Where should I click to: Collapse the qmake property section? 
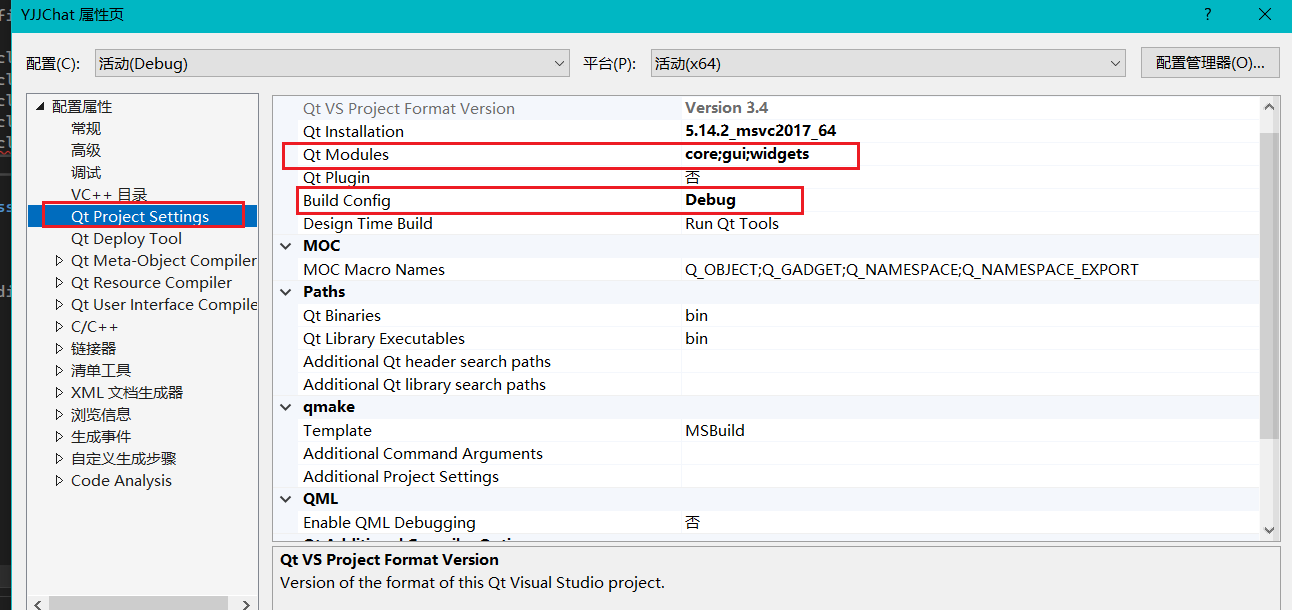[288, 407]
